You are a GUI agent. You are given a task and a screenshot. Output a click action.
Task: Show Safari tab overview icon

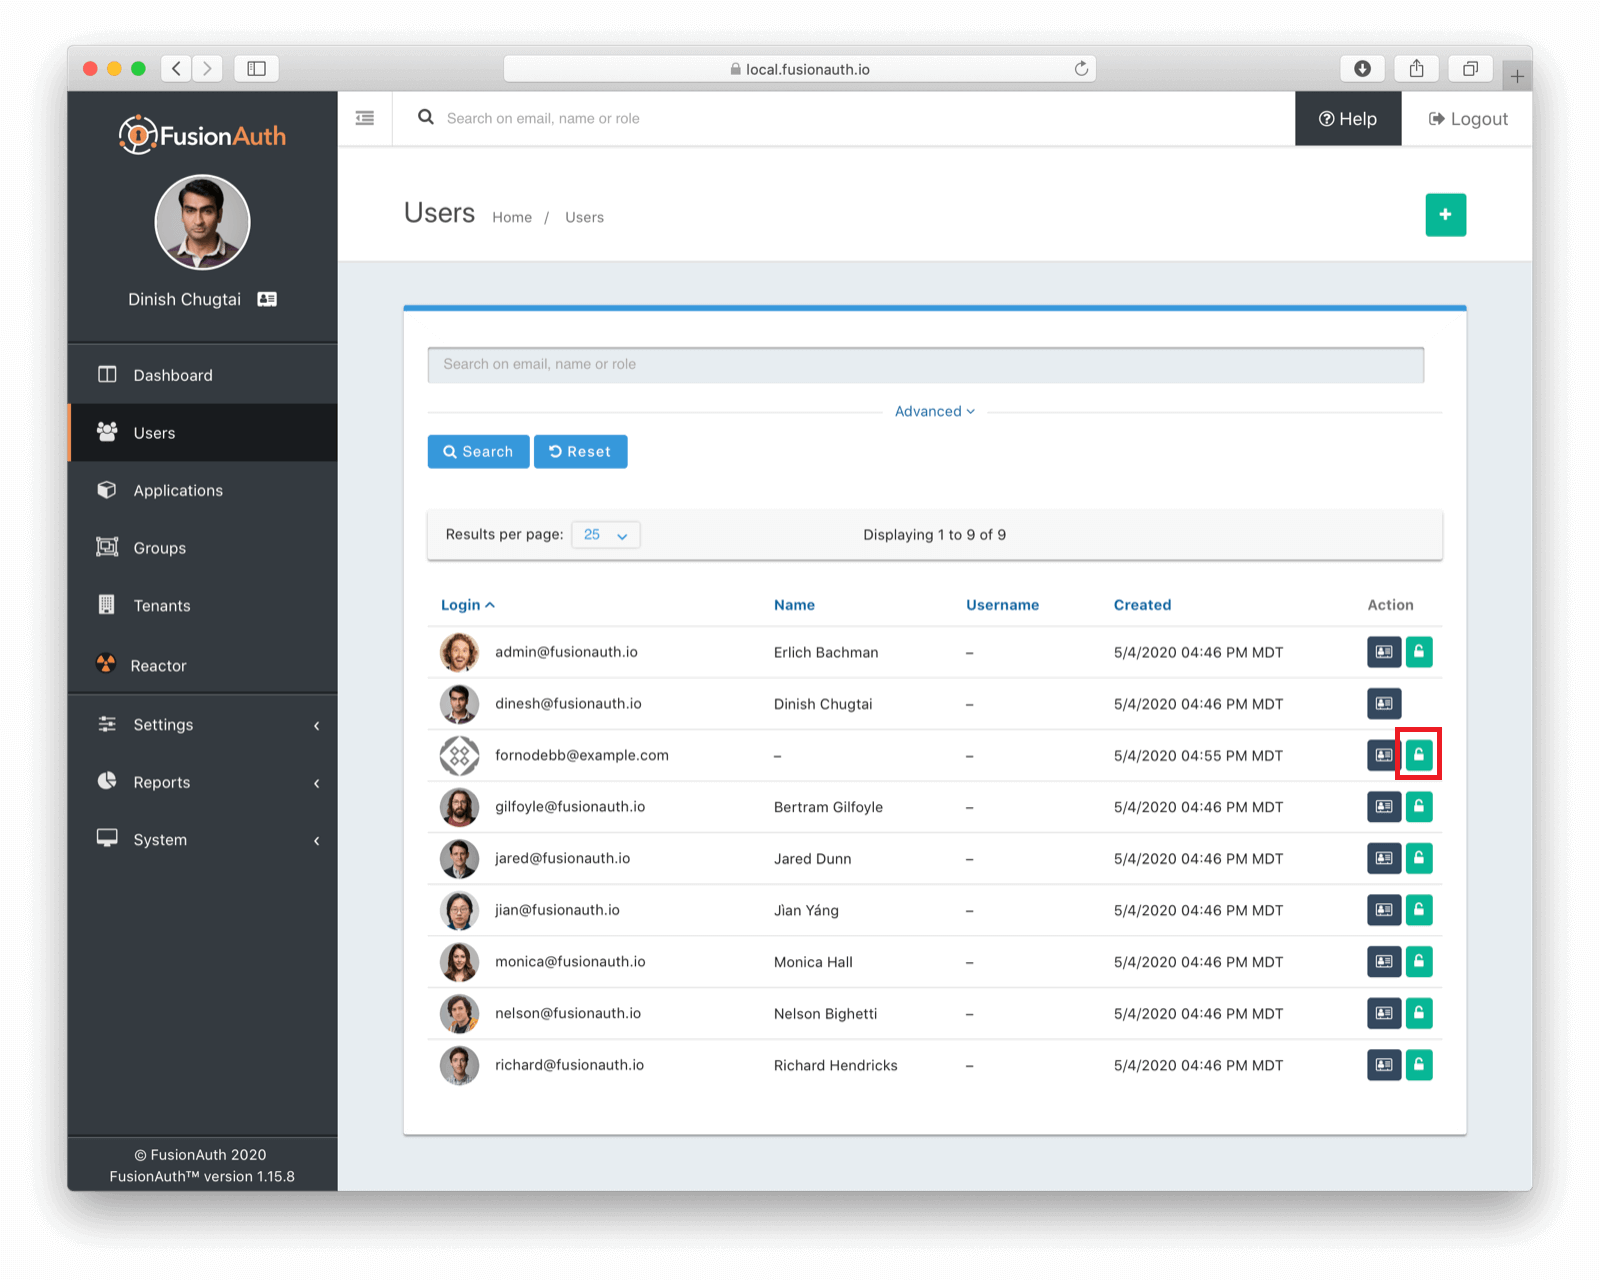[1470, 68]
